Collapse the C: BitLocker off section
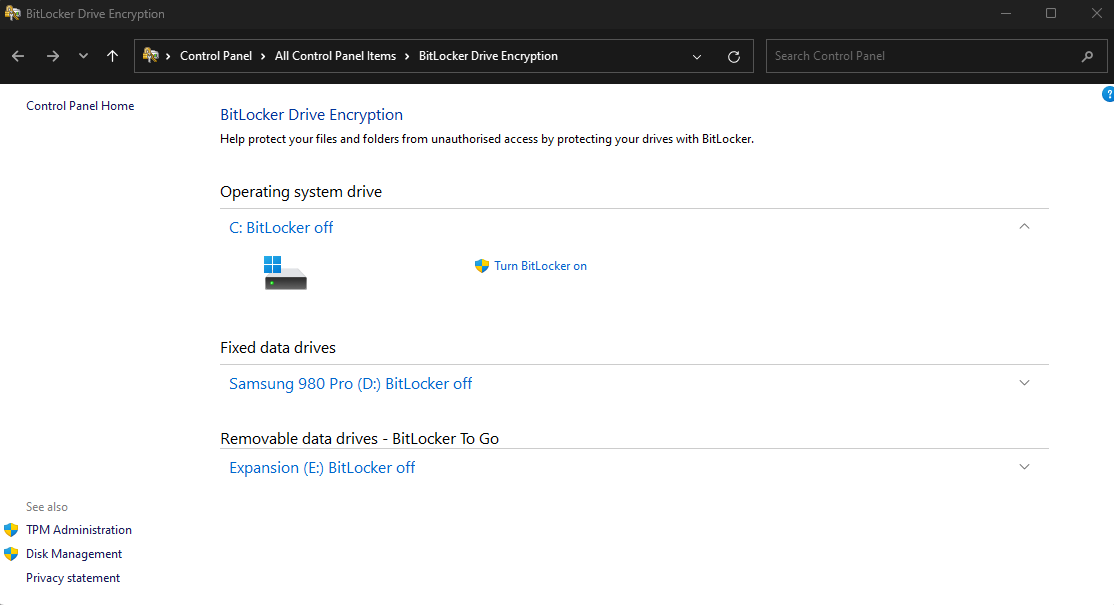The height and width of the screenshot is (605, 1114). (1024, 226)
